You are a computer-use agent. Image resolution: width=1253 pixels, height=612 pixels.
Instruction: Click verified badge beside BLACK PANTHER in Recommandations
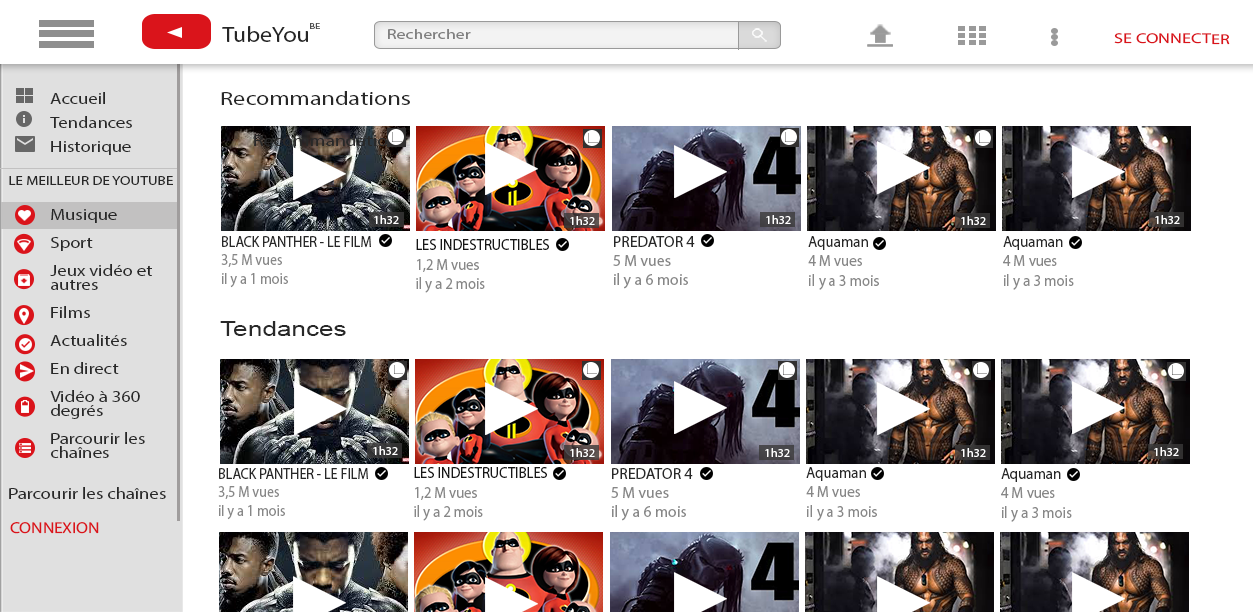(385, 241)
